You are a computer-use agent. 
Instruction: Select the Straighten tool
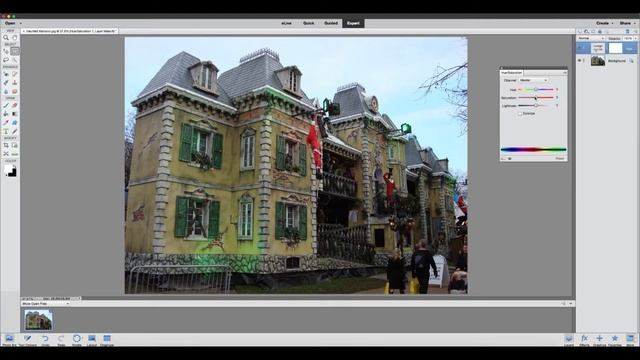15,154
